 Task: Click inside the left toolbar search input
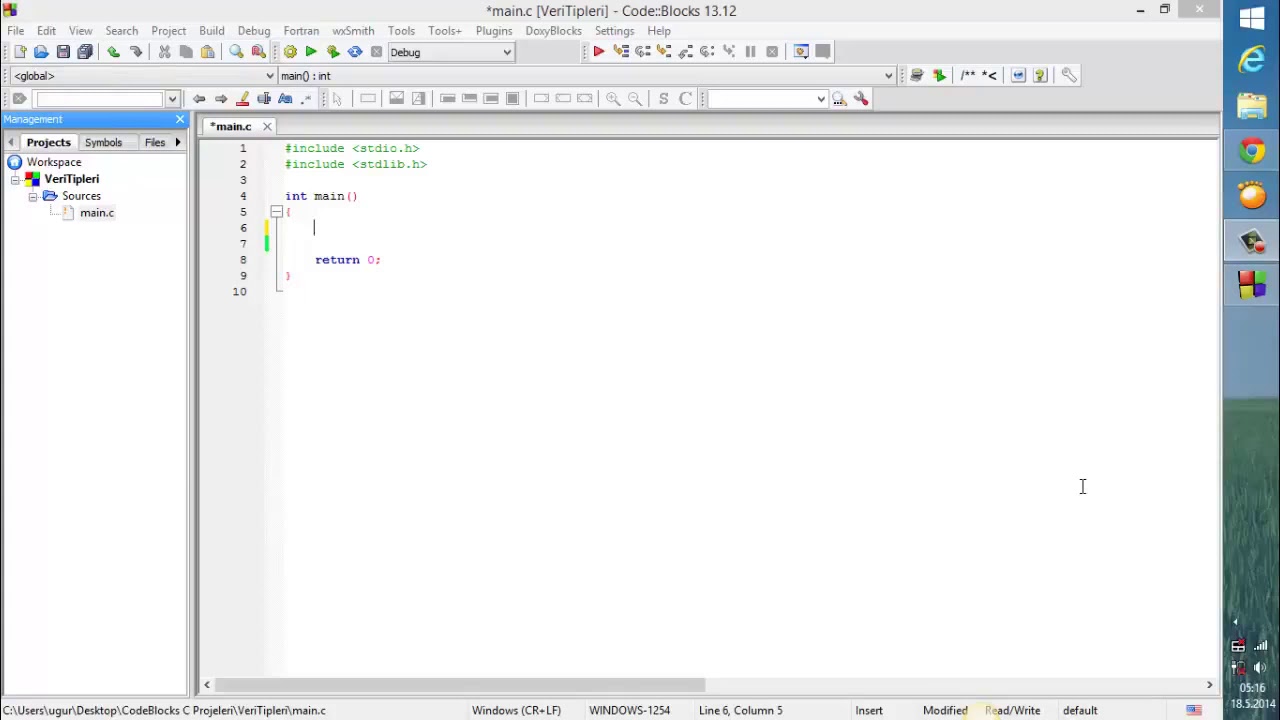(100, 99)
